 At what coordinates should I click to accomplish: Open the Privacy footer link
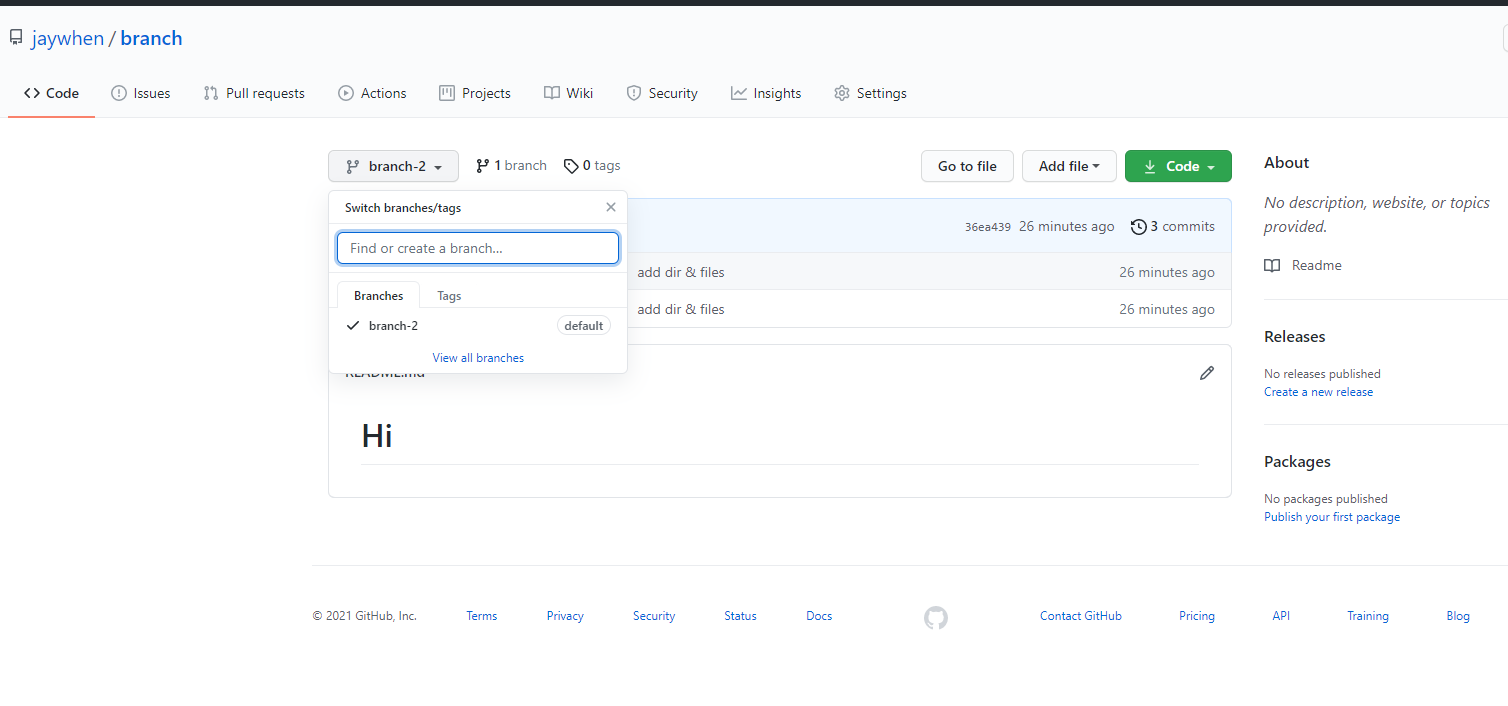pyautogui.click(x=565, y=616)
